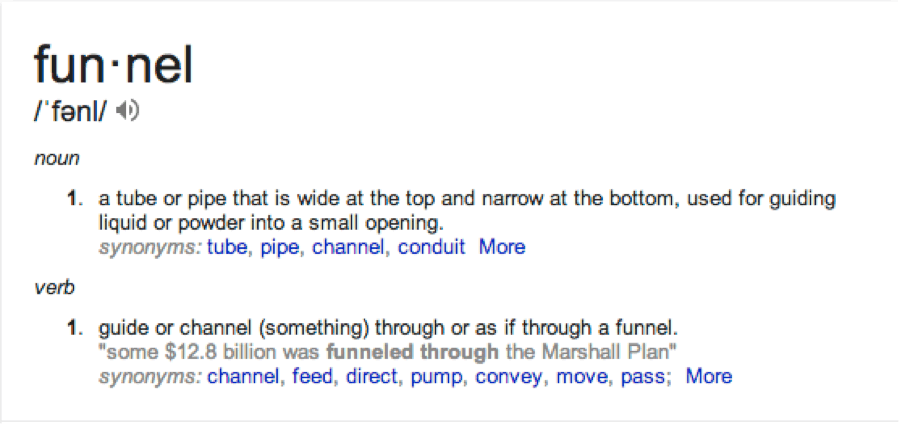Click the 'noun' part-of-speech label
The image size is (899, 424).
pyautogui.click(x=57, y=158)
